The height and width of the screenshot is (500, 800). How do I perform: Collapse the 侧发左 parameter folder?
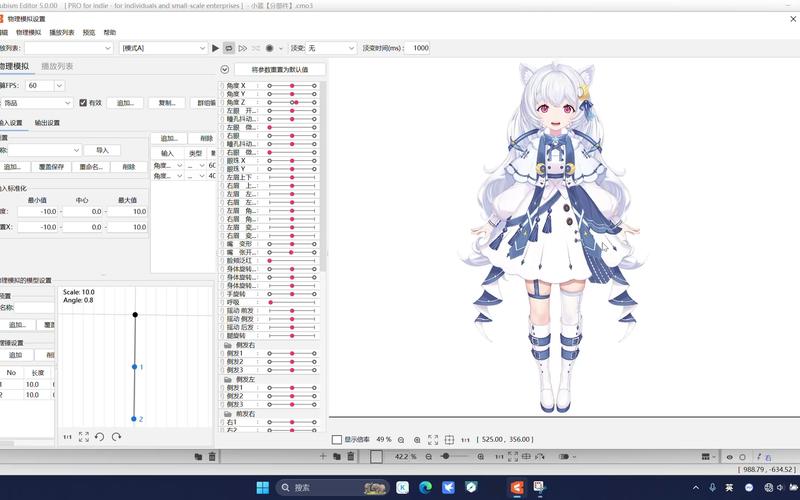pyautogui.click(x=228, y=380)
